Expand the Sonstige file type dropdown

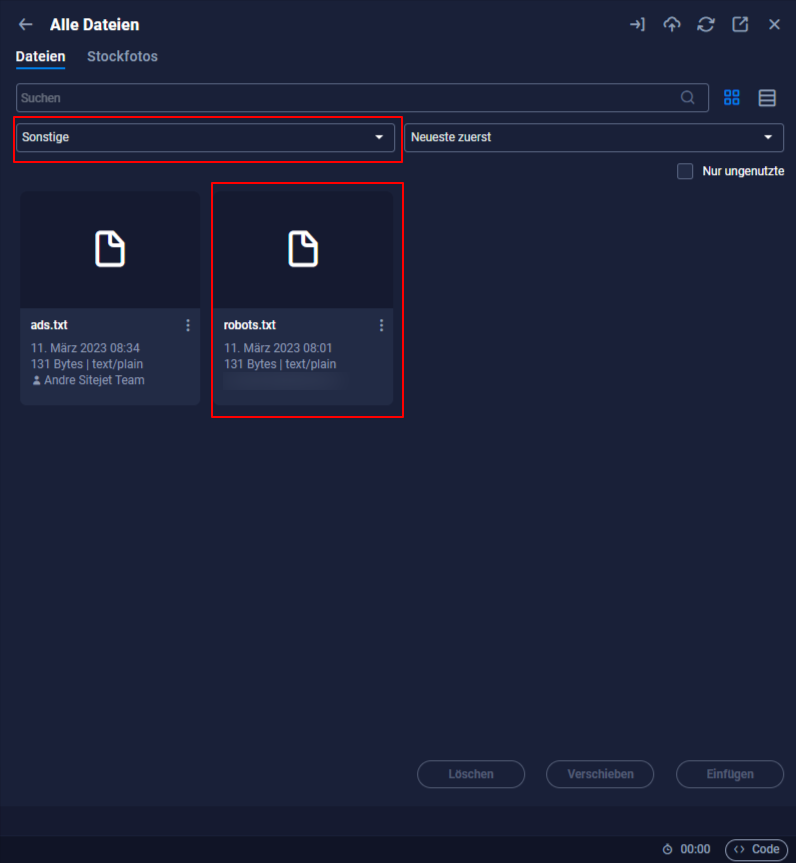[x=205, y=137]
